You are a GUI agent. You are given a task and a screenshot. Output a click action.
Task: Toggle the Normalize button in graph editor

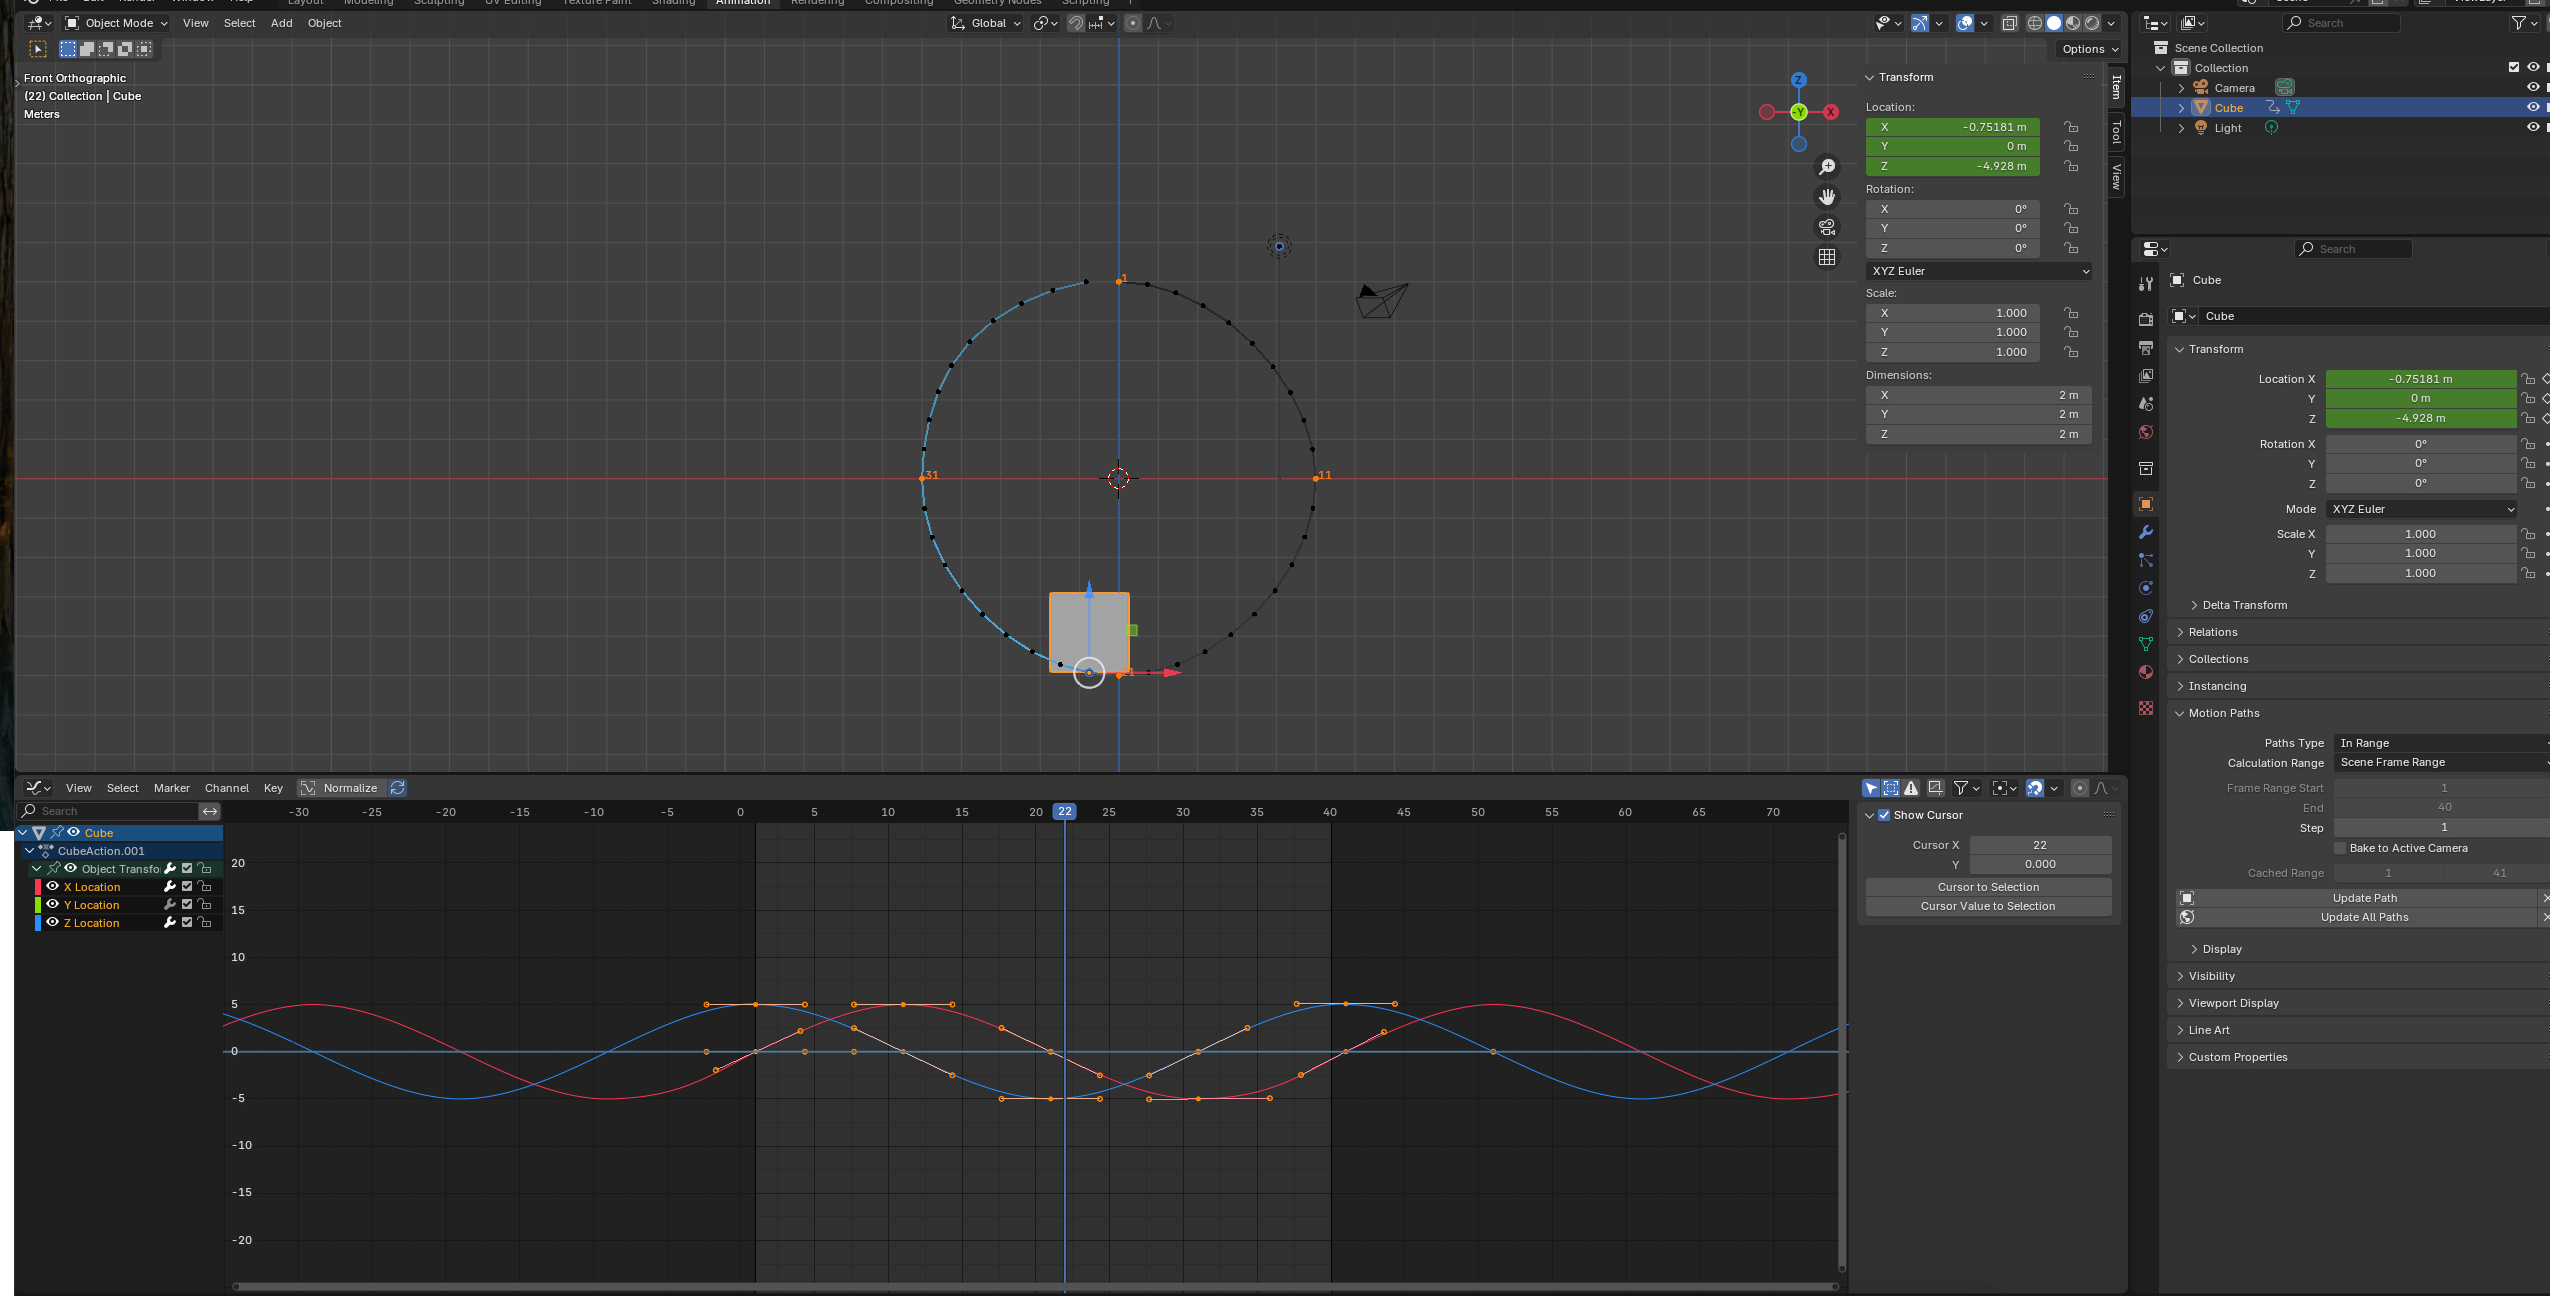340,788
